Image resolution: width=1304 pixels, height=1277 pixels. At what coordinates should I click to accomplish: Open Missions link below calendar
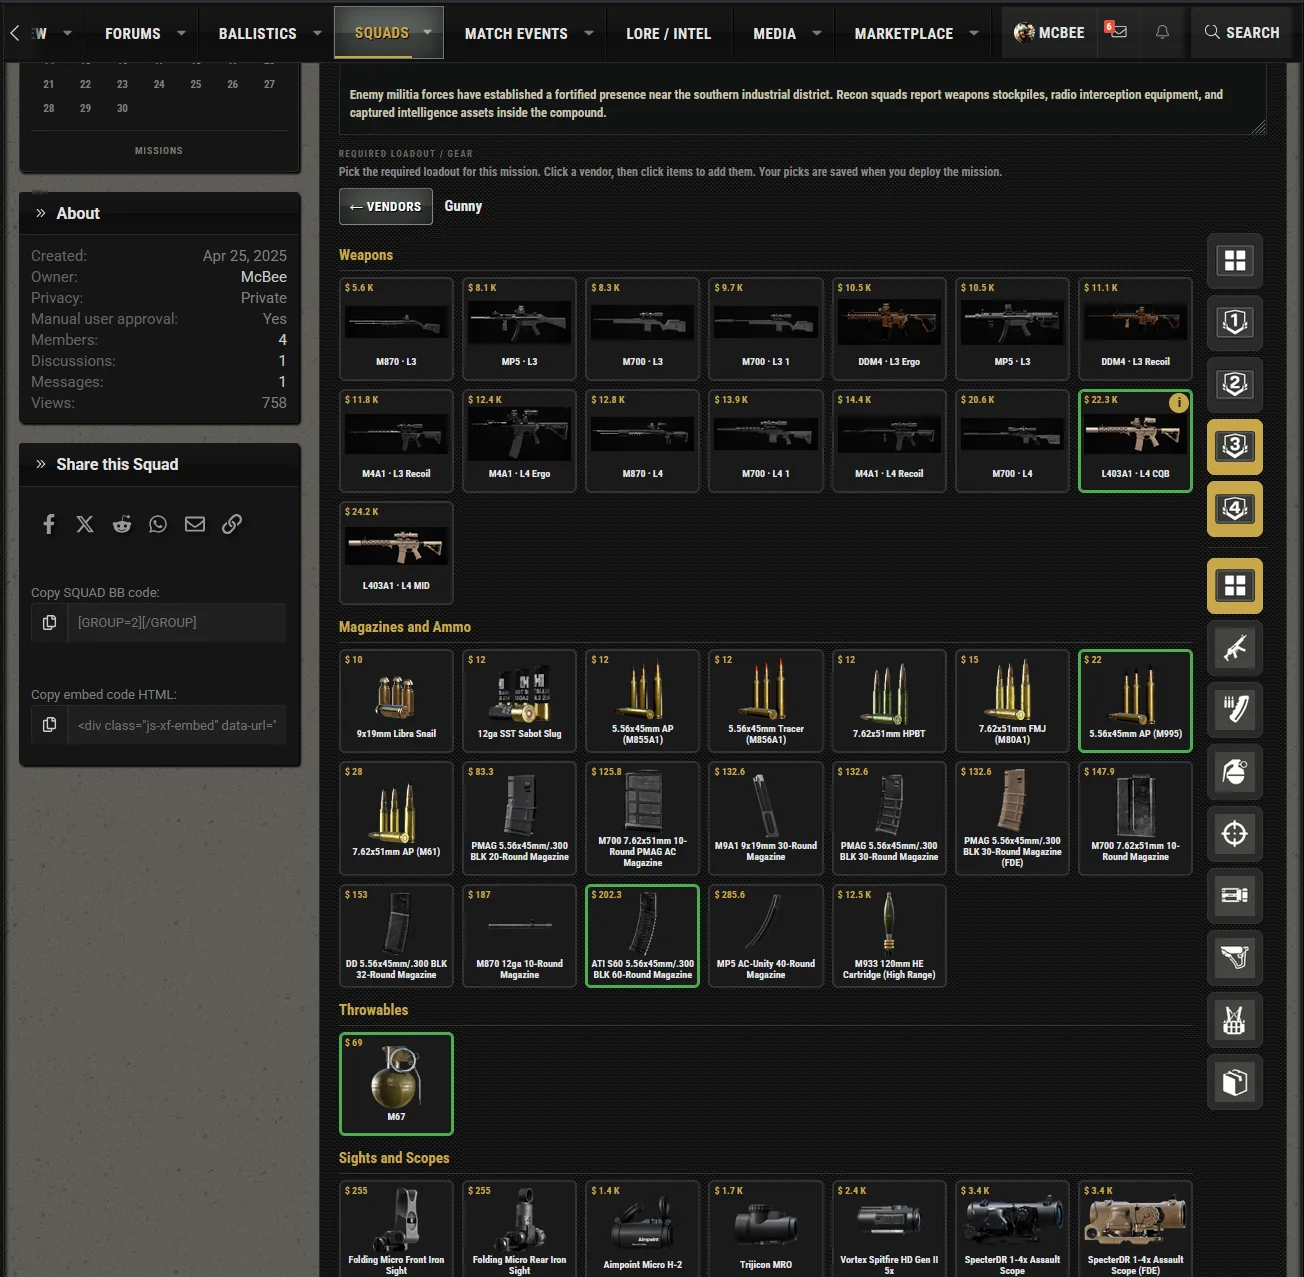pos(159,150)
